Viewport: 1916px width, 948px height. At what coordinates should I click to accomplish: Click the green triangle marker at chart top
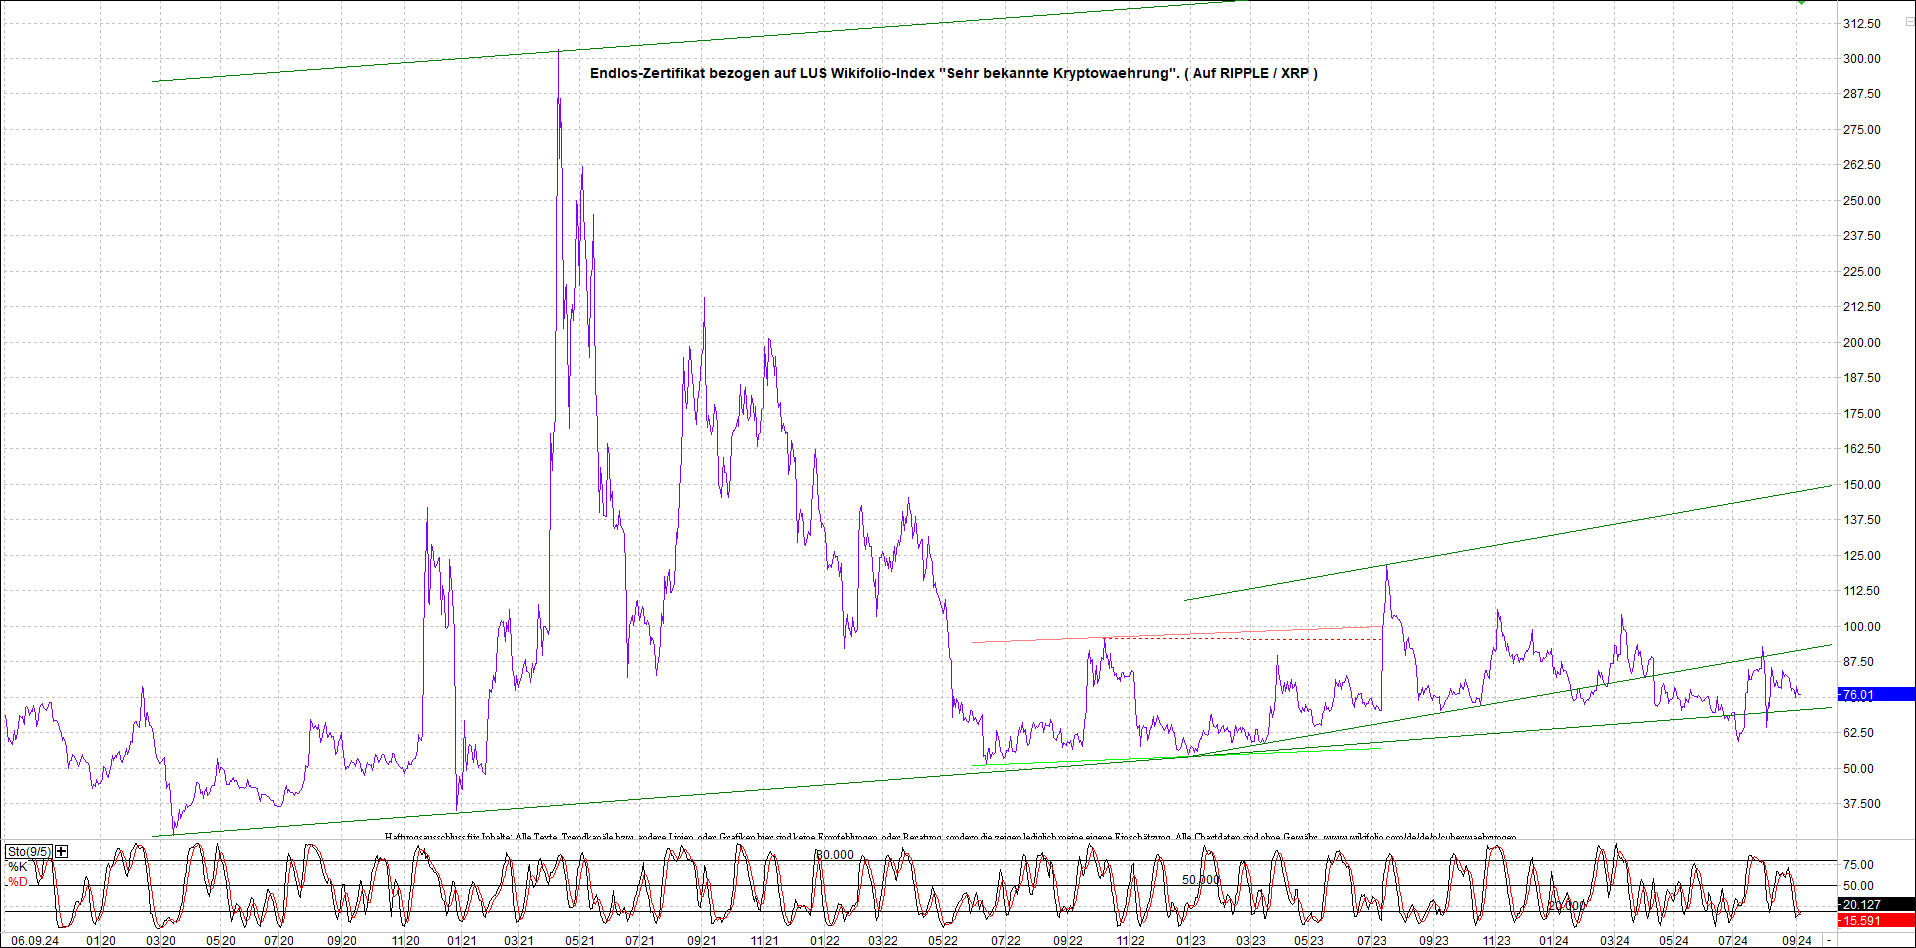pos(1801,2)
